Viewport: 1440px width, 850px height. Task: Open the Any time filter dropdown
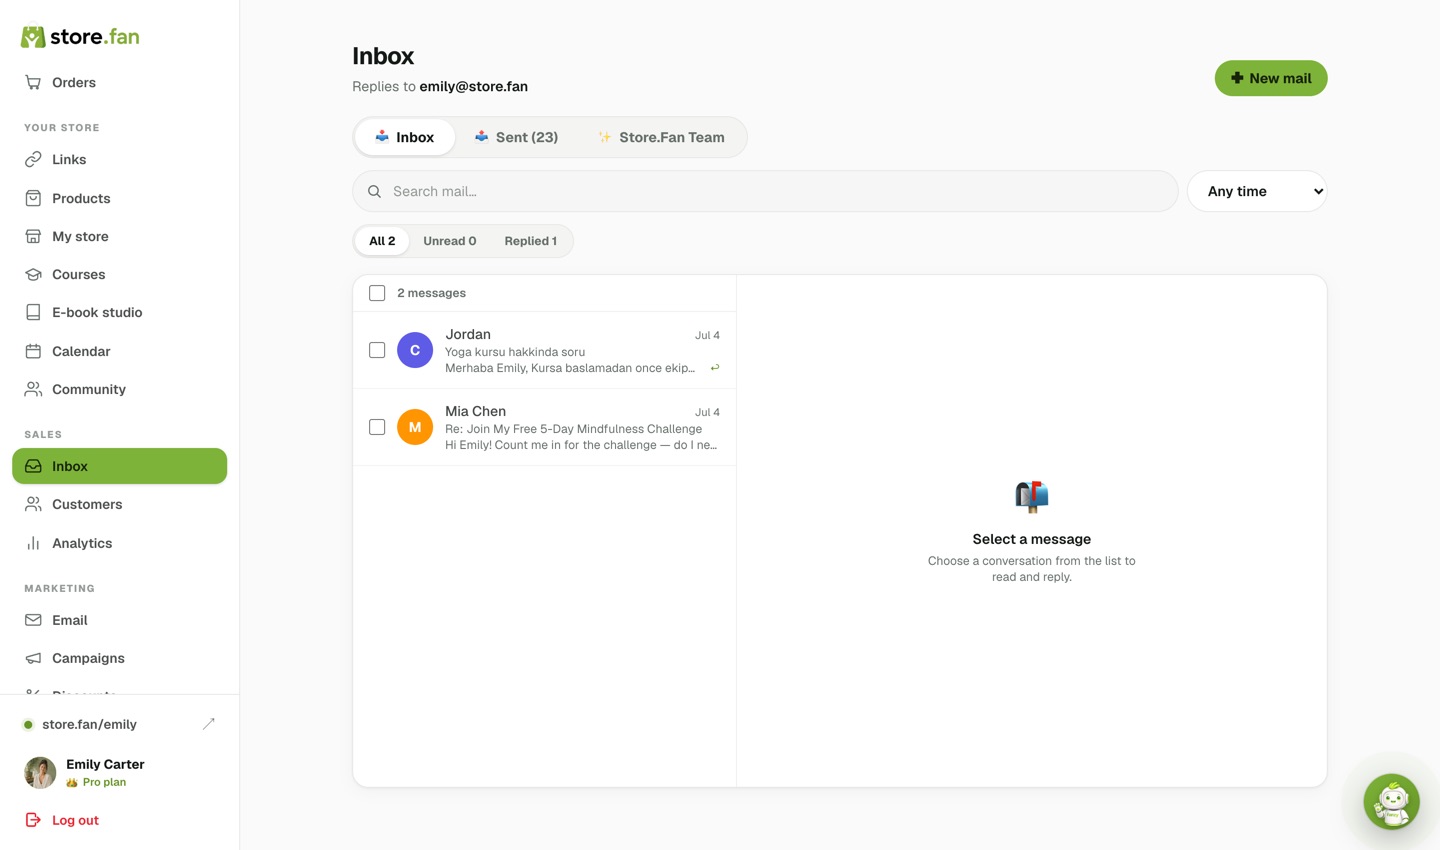tap(1257, 191)
